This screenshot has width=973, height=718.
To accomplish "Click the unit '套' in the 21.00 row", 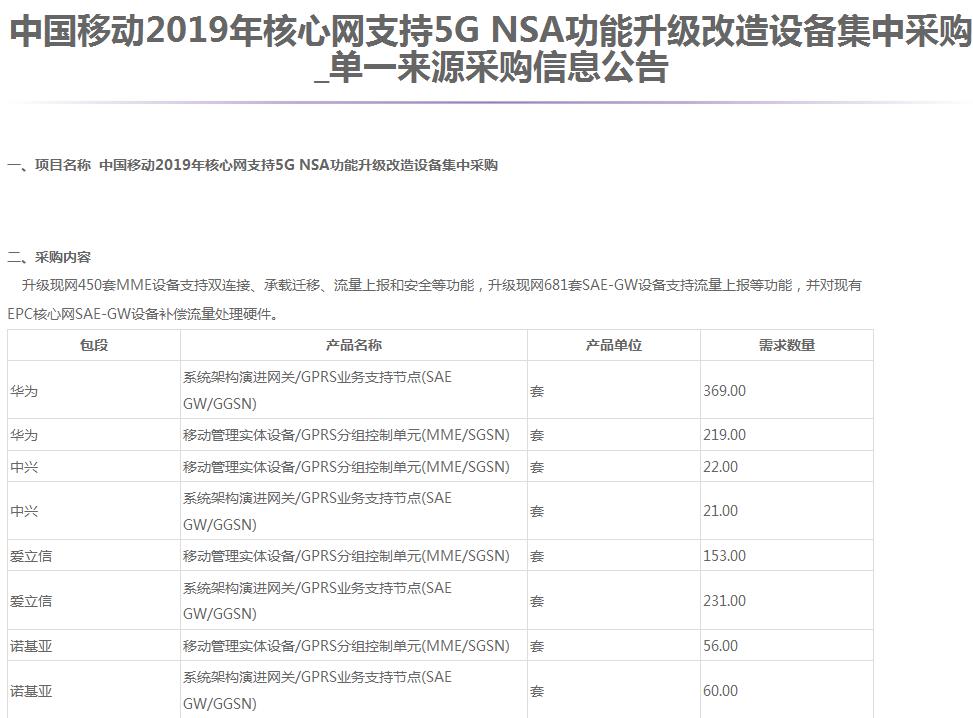I will coord(537,511).
